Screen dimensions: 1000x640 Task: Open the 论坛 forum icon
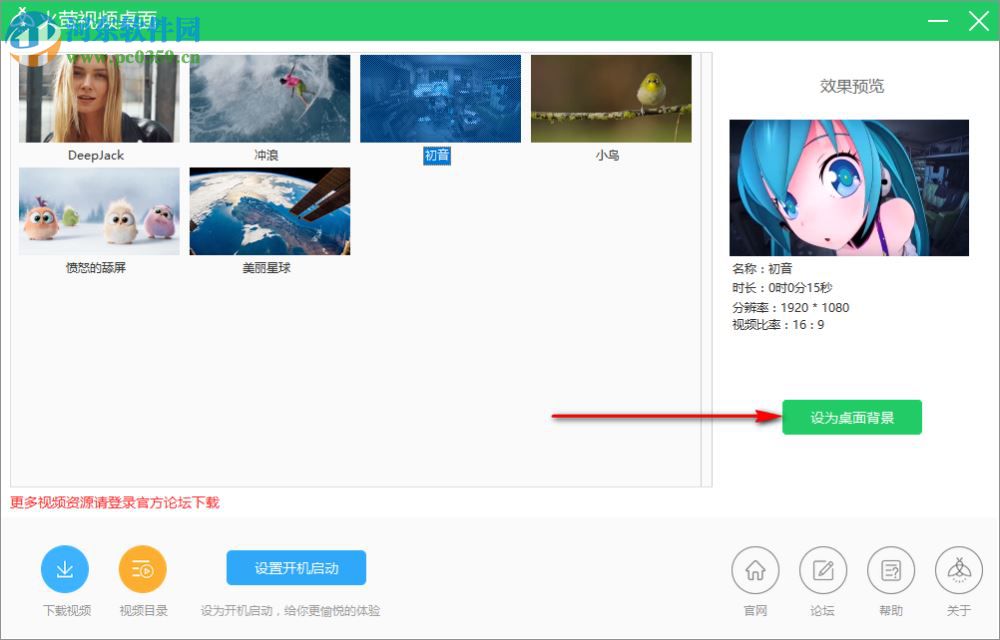coord(822,568)
